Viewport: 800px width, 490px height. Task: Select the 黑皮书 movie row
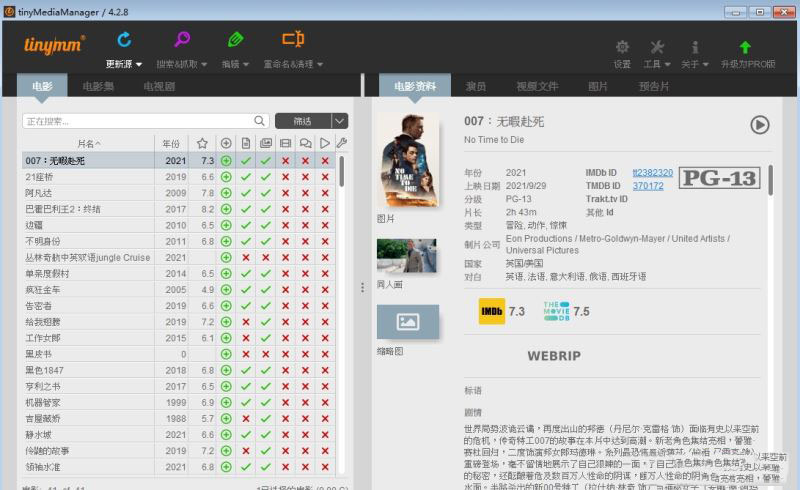pyautogui.click(x=179, y=354)
